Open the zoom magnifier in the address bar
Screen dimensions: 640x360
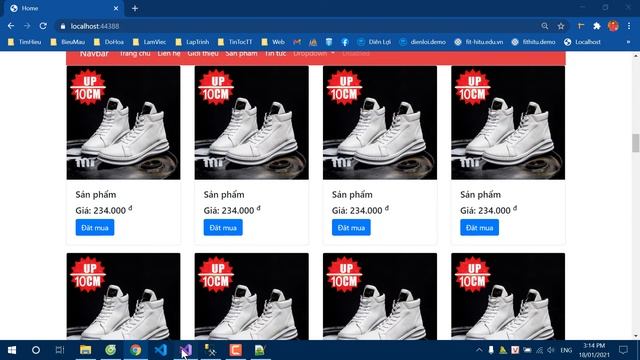click(544, 26)
